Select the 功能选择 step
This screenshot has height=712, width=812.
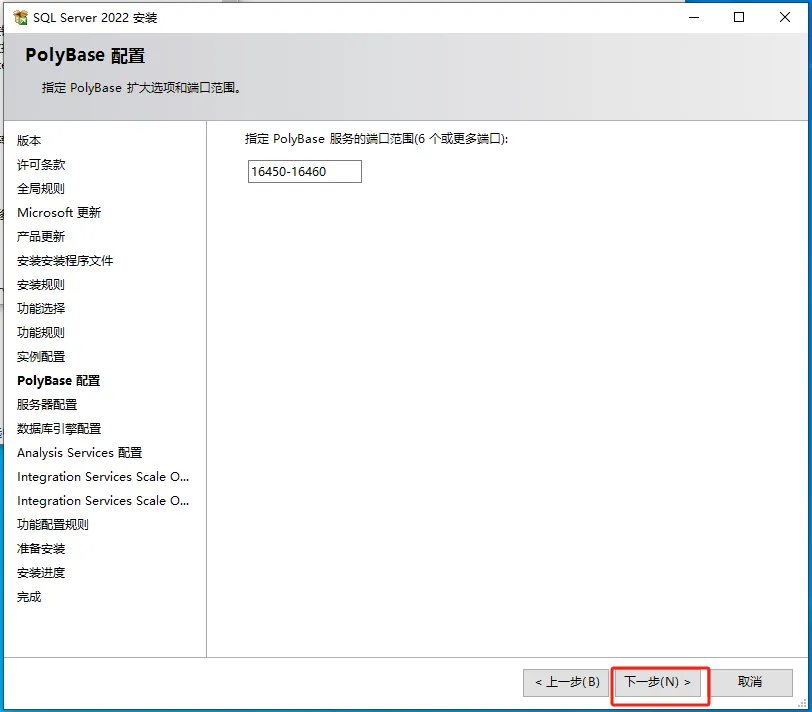point(41,309)
